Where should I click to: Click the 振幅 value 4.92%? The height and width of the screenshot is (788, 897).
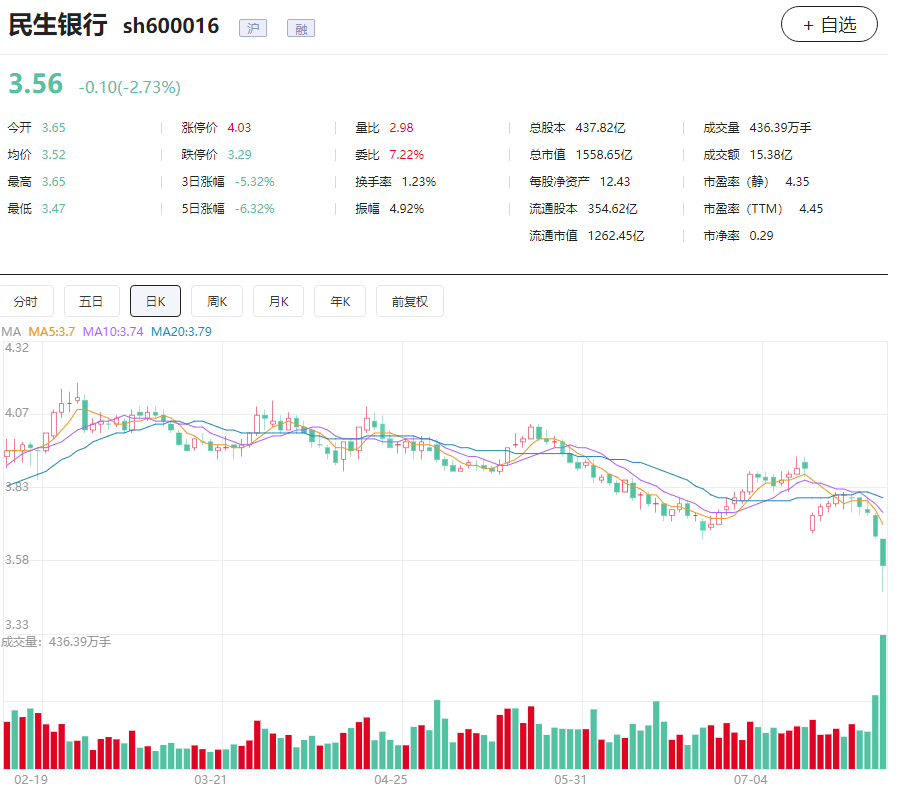407,208
